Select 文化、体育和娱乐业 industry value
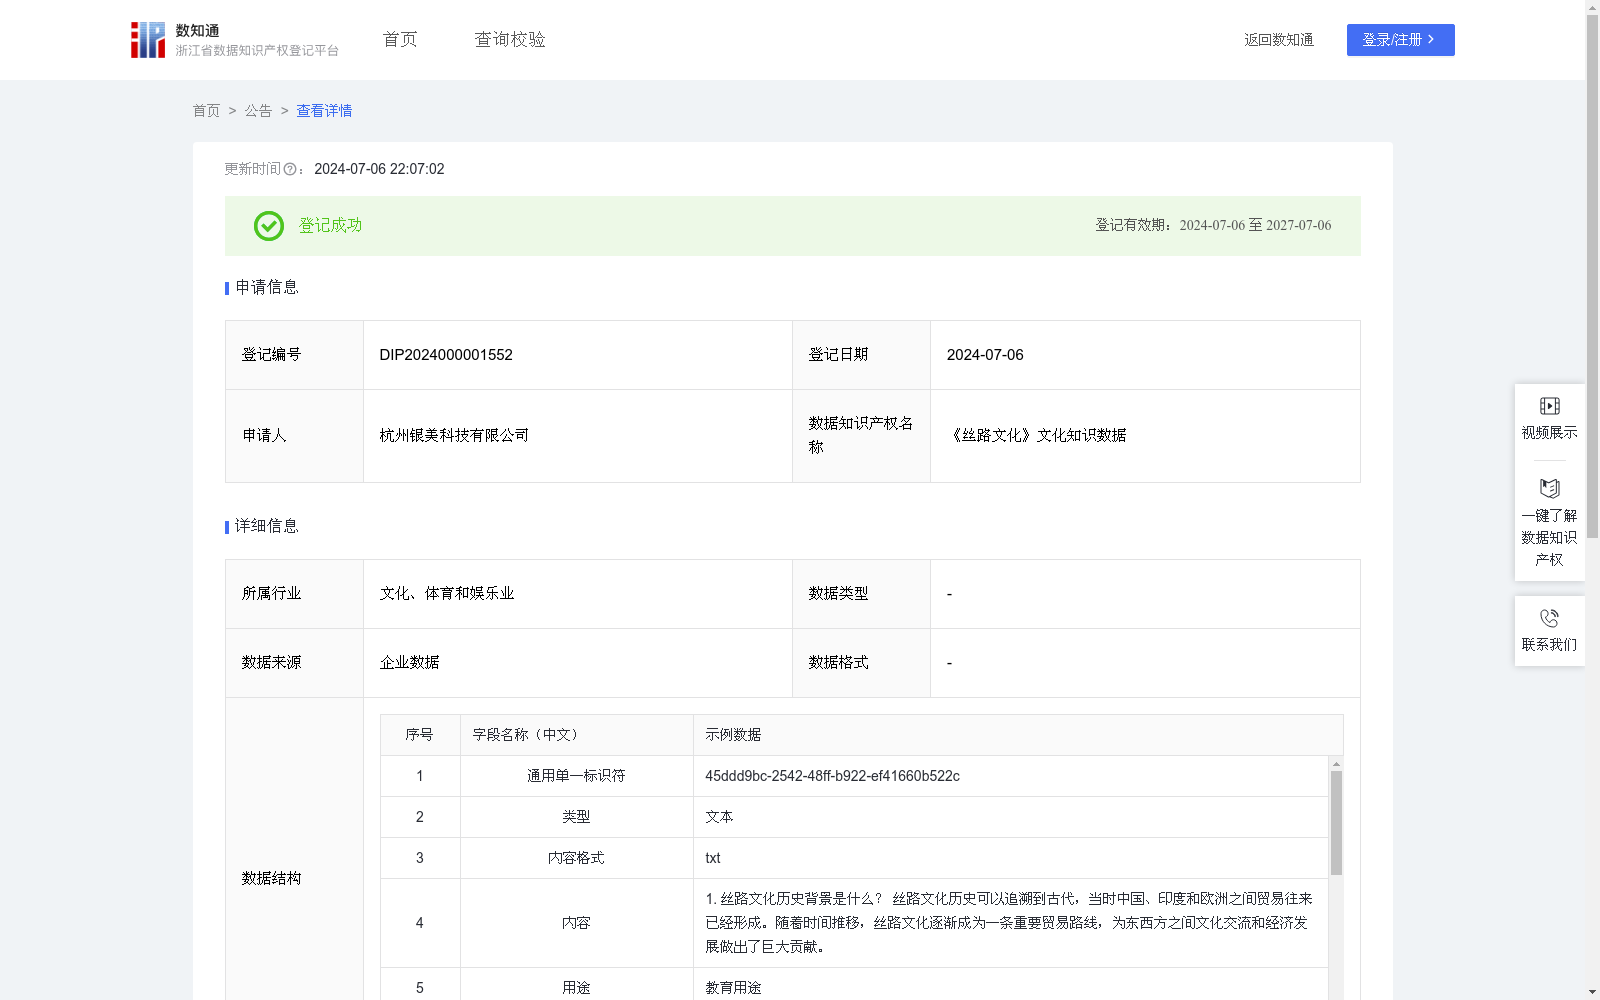The height and width of the screenshot is (1000, 1600). (x=447, y=594)
